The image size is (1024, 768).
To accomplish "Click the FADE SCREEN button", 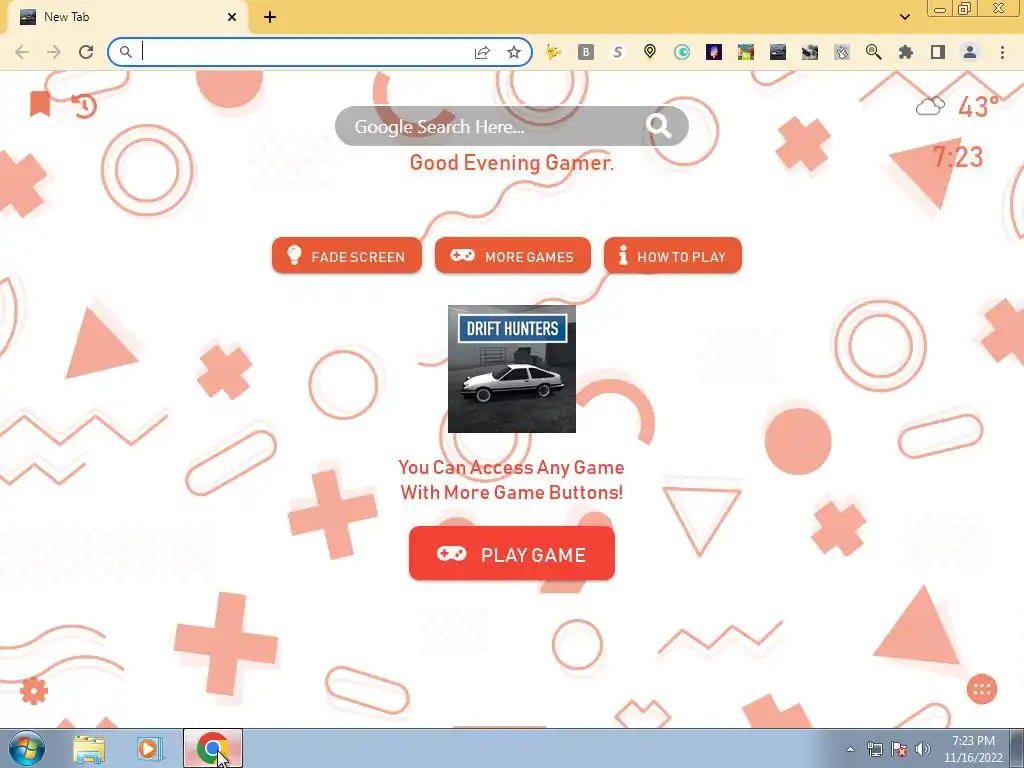I will coord(347,255).
